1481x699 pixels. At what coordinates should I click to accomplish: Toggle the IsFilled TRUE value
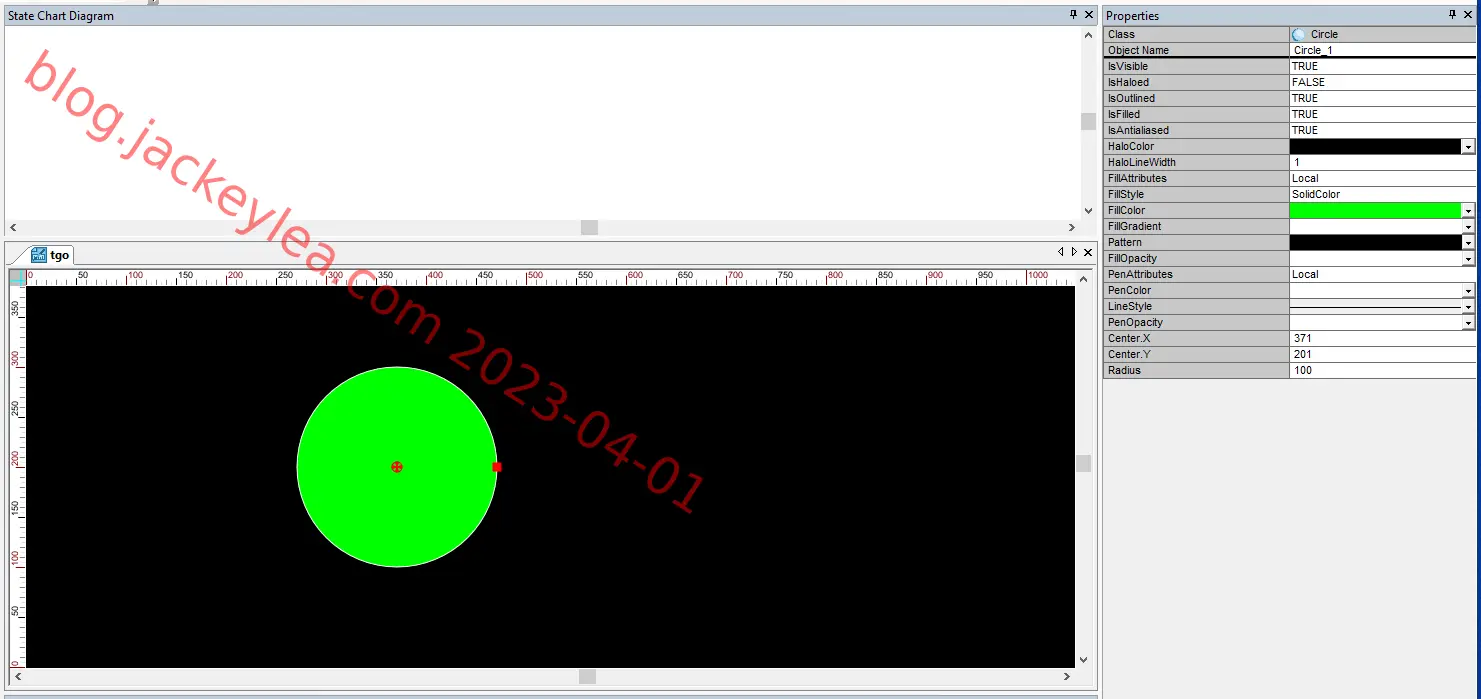1383,114
